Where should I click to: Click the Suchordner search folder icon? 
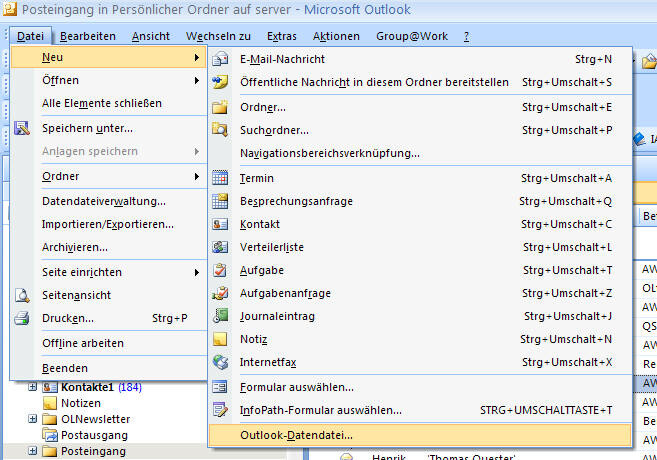pyautogui.click(x=221, y=130)
